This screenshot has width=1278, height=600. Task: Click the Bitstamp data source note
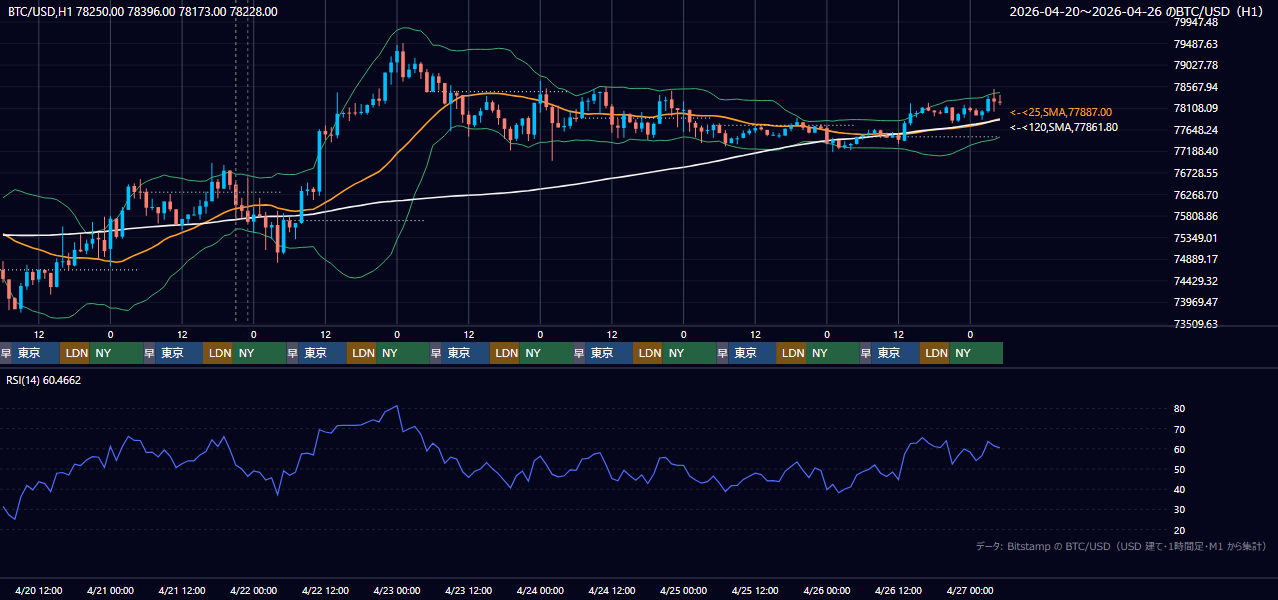click(x=1121, y=546)
